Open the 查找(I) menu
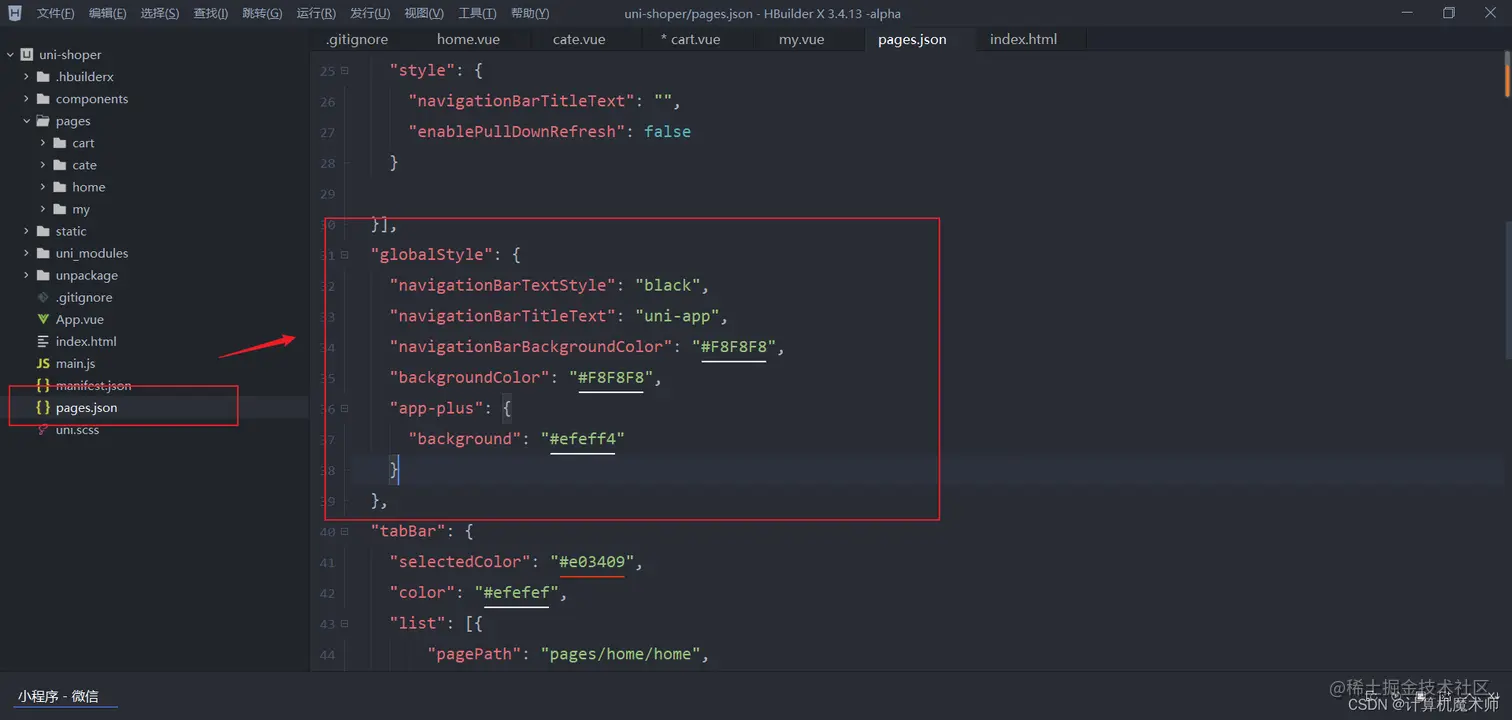 click(211, 13)
